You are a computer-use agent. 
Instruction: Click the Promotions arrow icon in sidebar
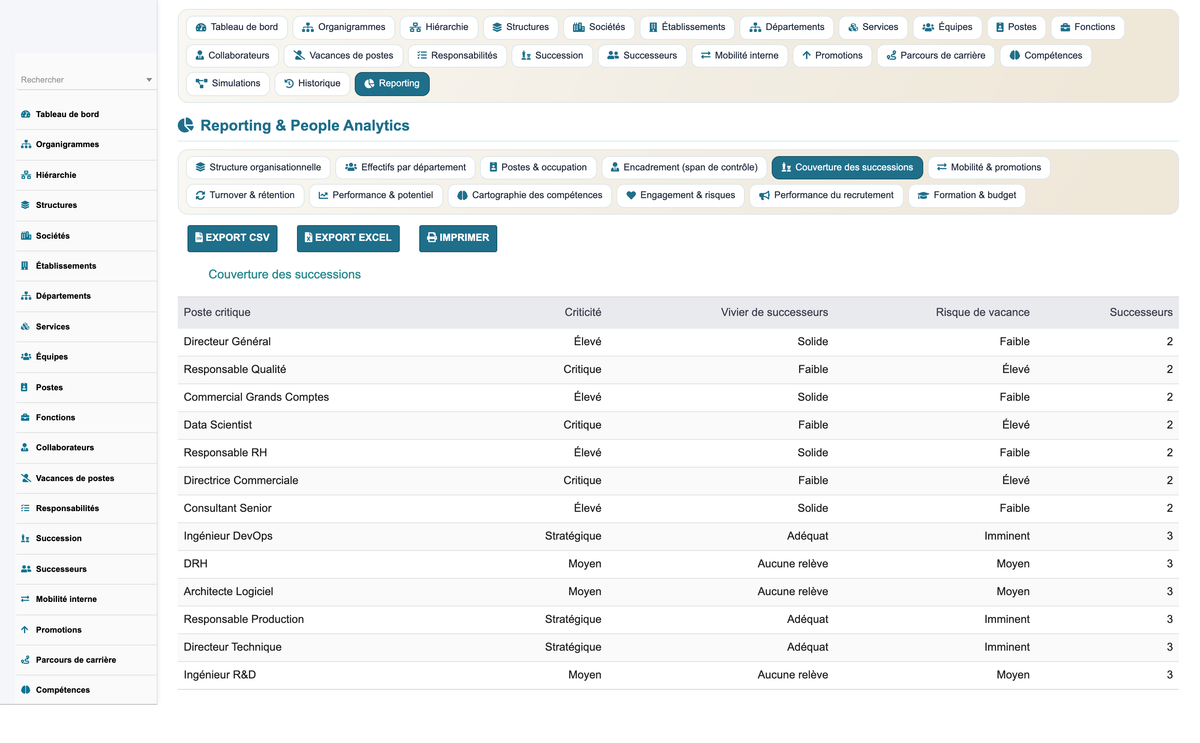click(x=25, y=630)
